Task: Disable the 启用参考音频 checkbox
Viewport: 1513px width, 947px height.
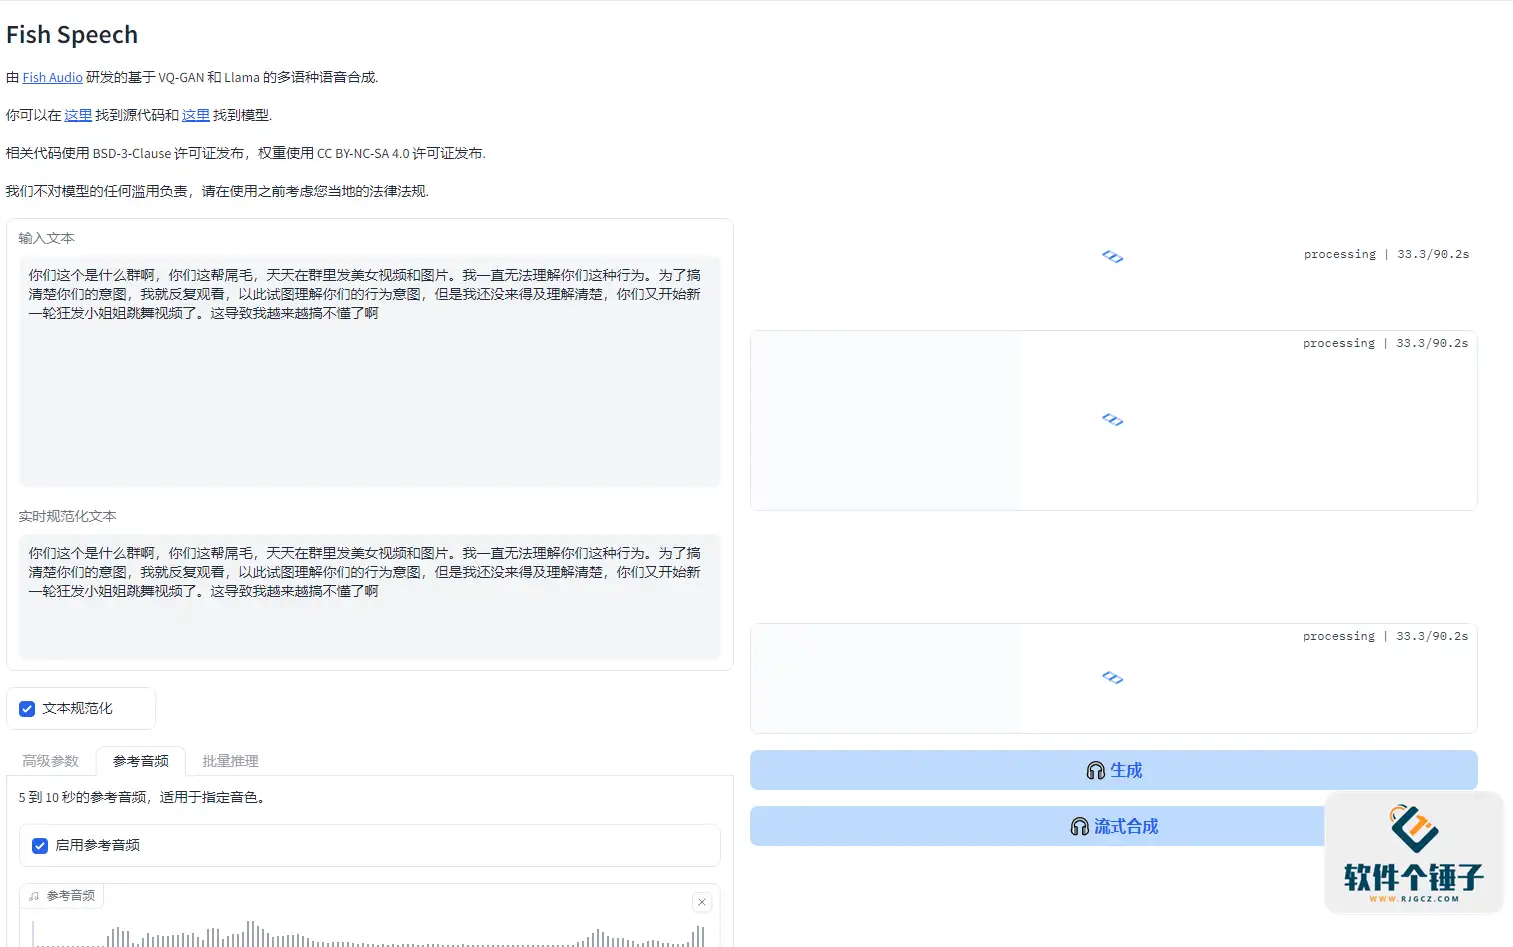Action: pos(40,846)
